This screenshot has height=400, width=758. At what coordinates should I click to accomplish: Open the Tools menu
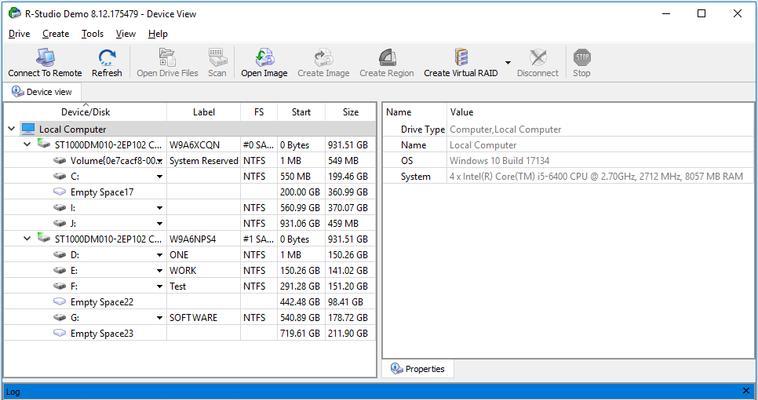(92, 34)
